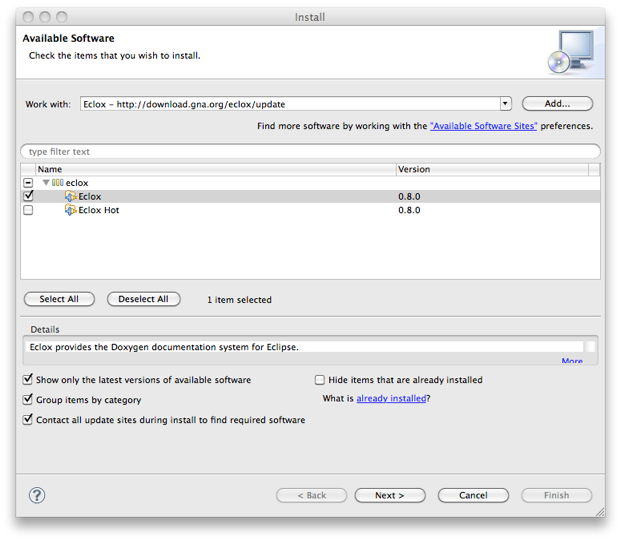Open the already installed link
This screenshot has width=621, height=541.
point(391,398)
